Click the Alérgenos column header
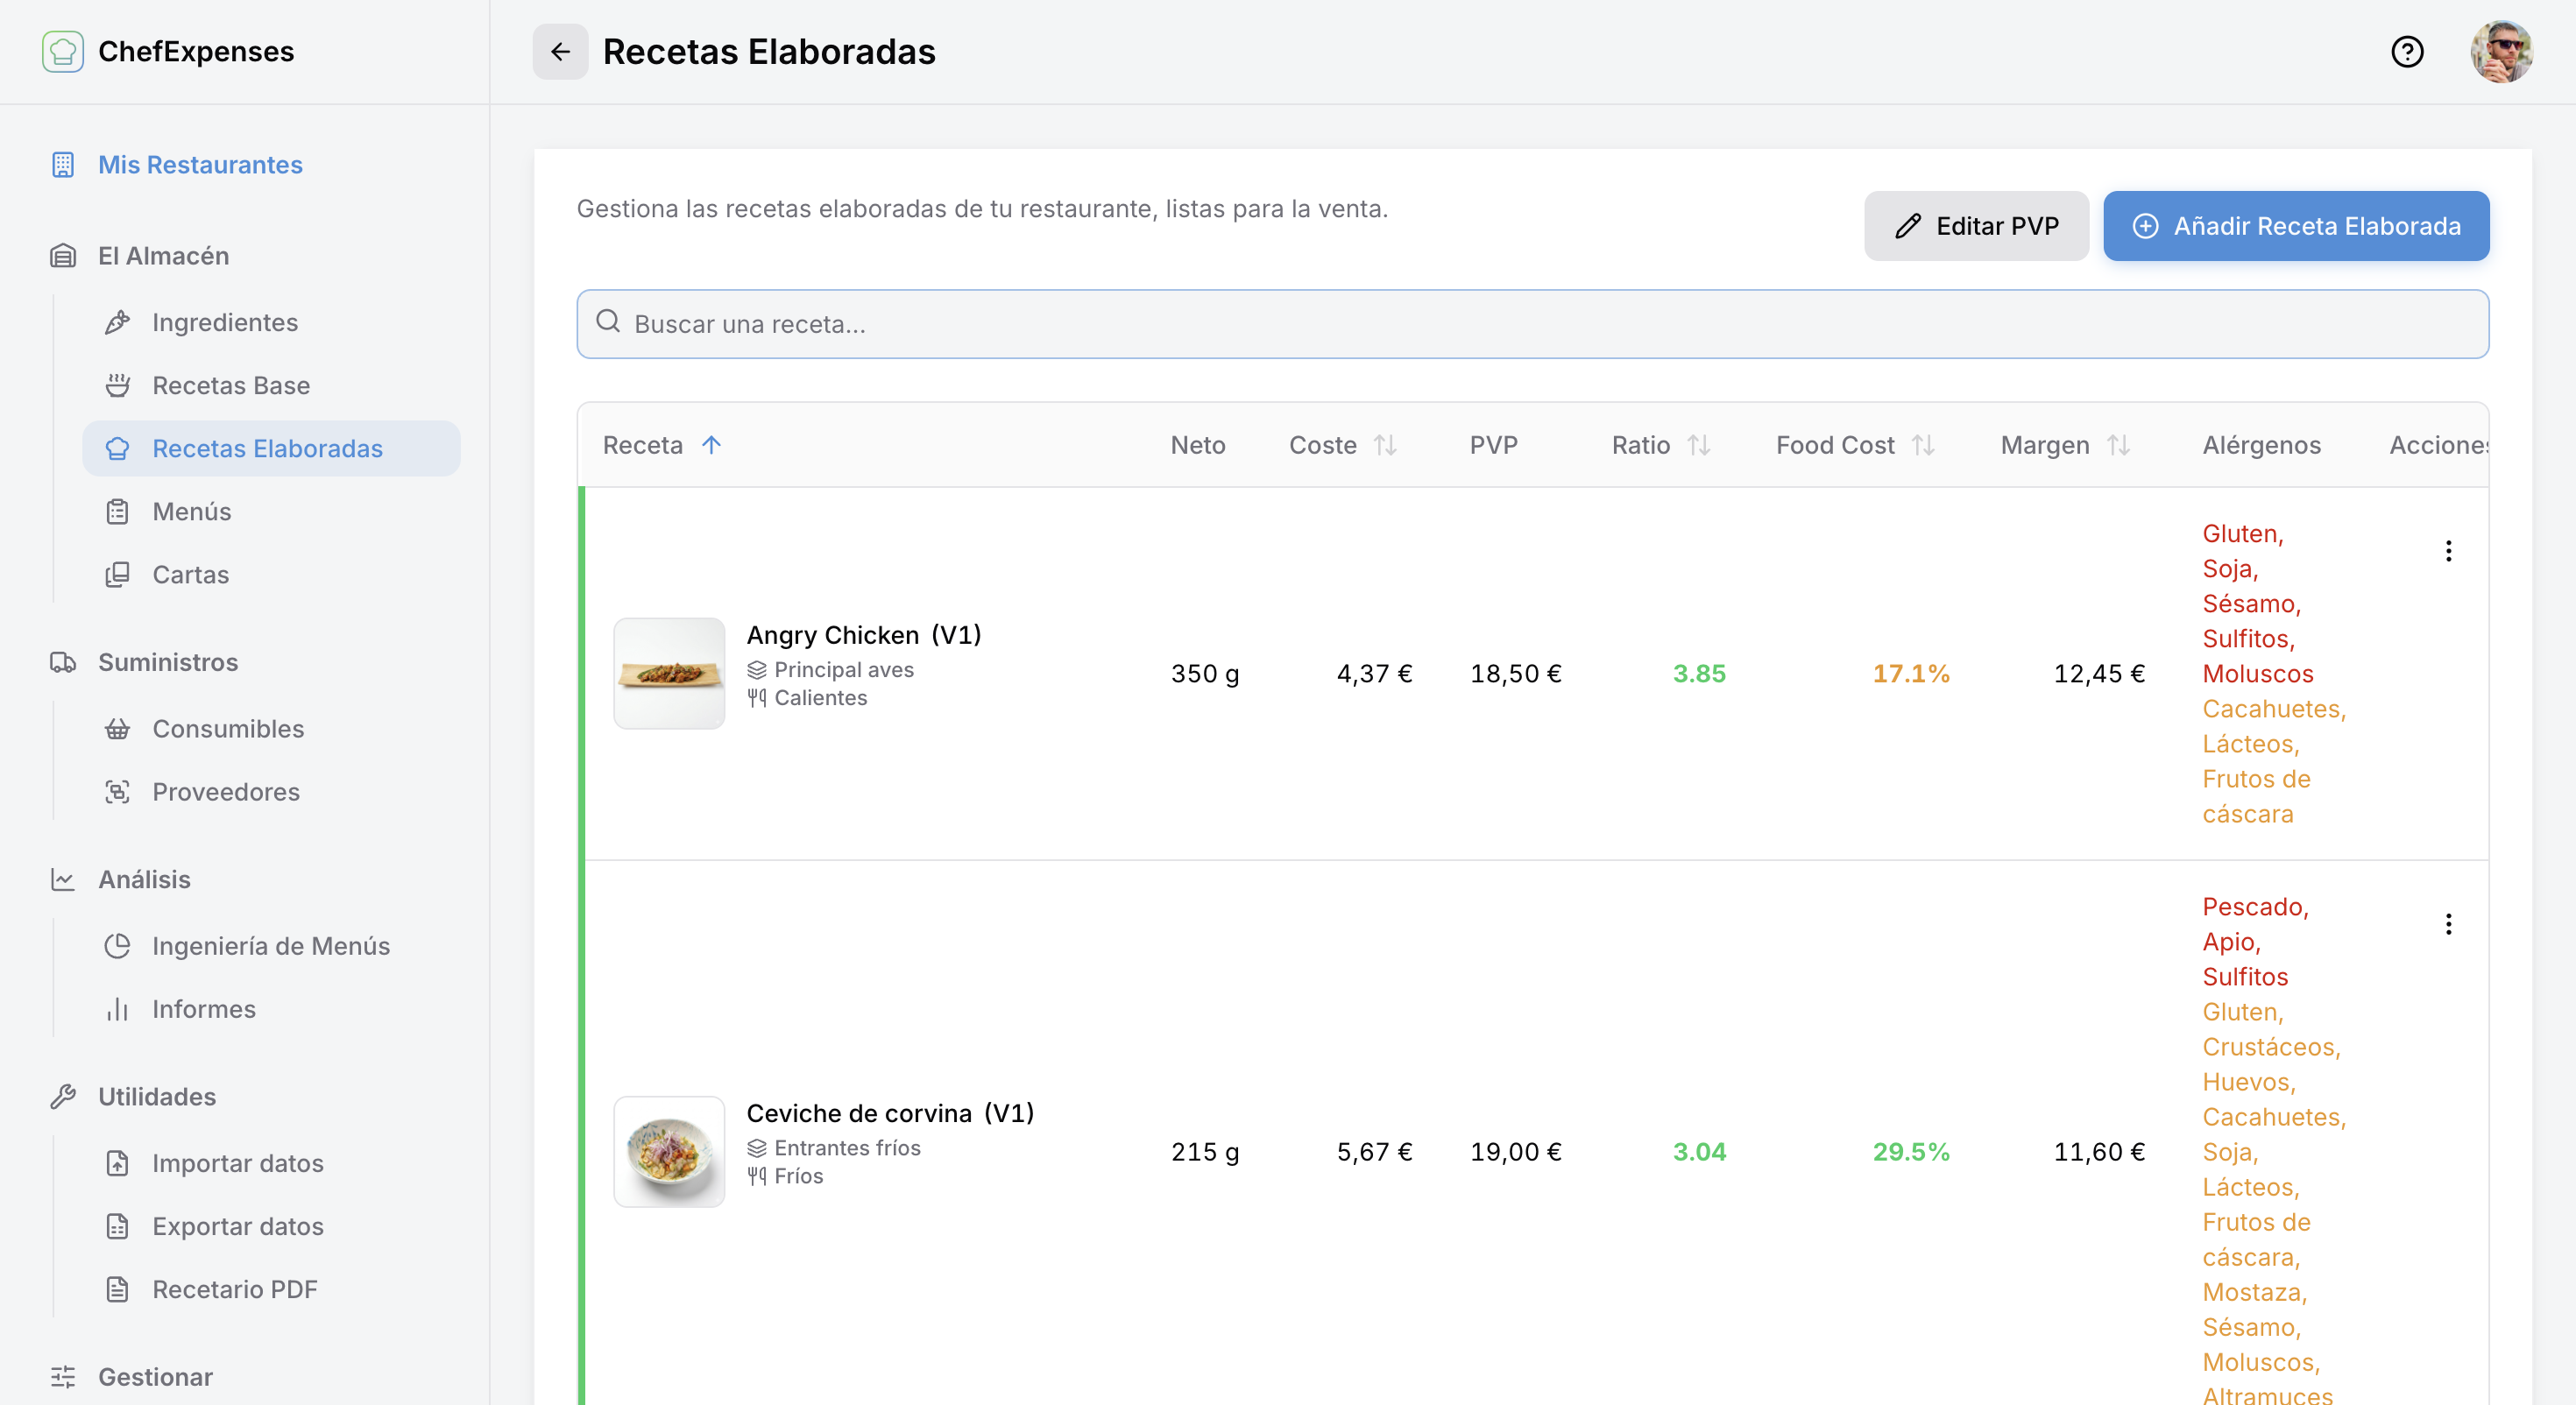The width and height of the screenshot is (2576, 1405). click(2261, 445)
